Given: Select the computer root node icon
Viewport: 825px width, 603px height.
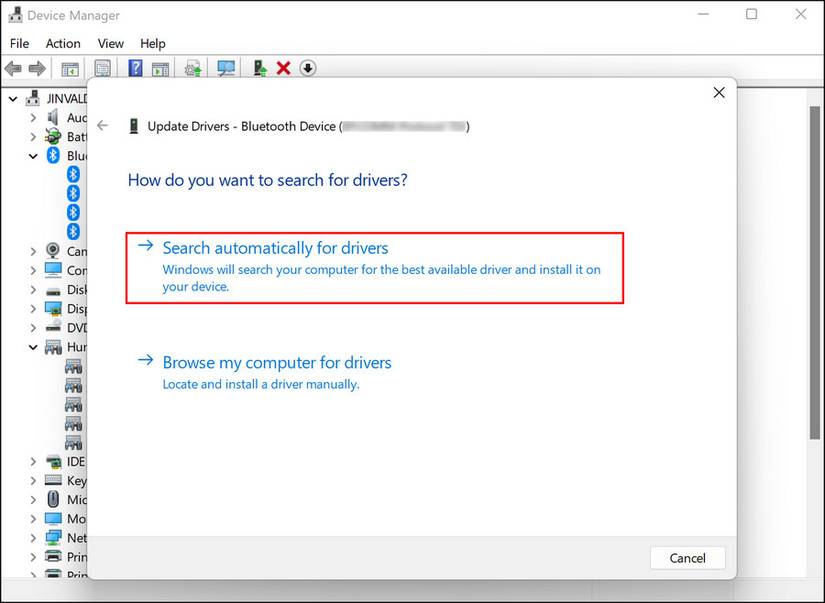Looking at the screenshot, I should tap(33, 98).
